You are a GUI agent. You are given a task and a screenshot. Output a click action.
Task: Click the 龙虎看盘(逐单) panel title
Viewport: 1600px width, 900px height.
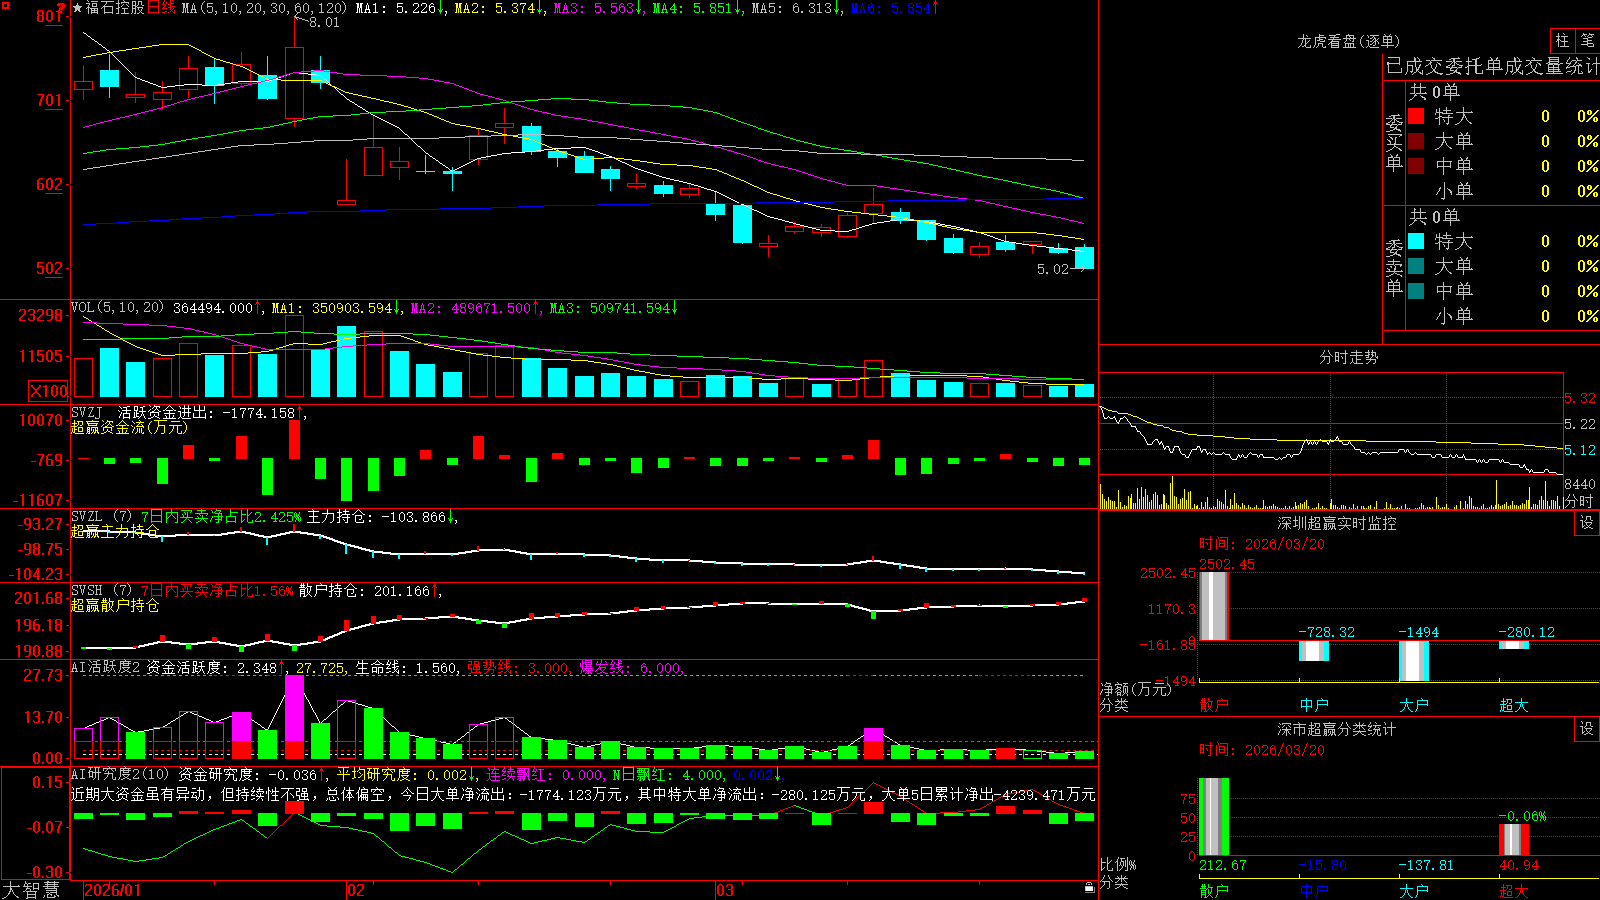point(1349,41)
